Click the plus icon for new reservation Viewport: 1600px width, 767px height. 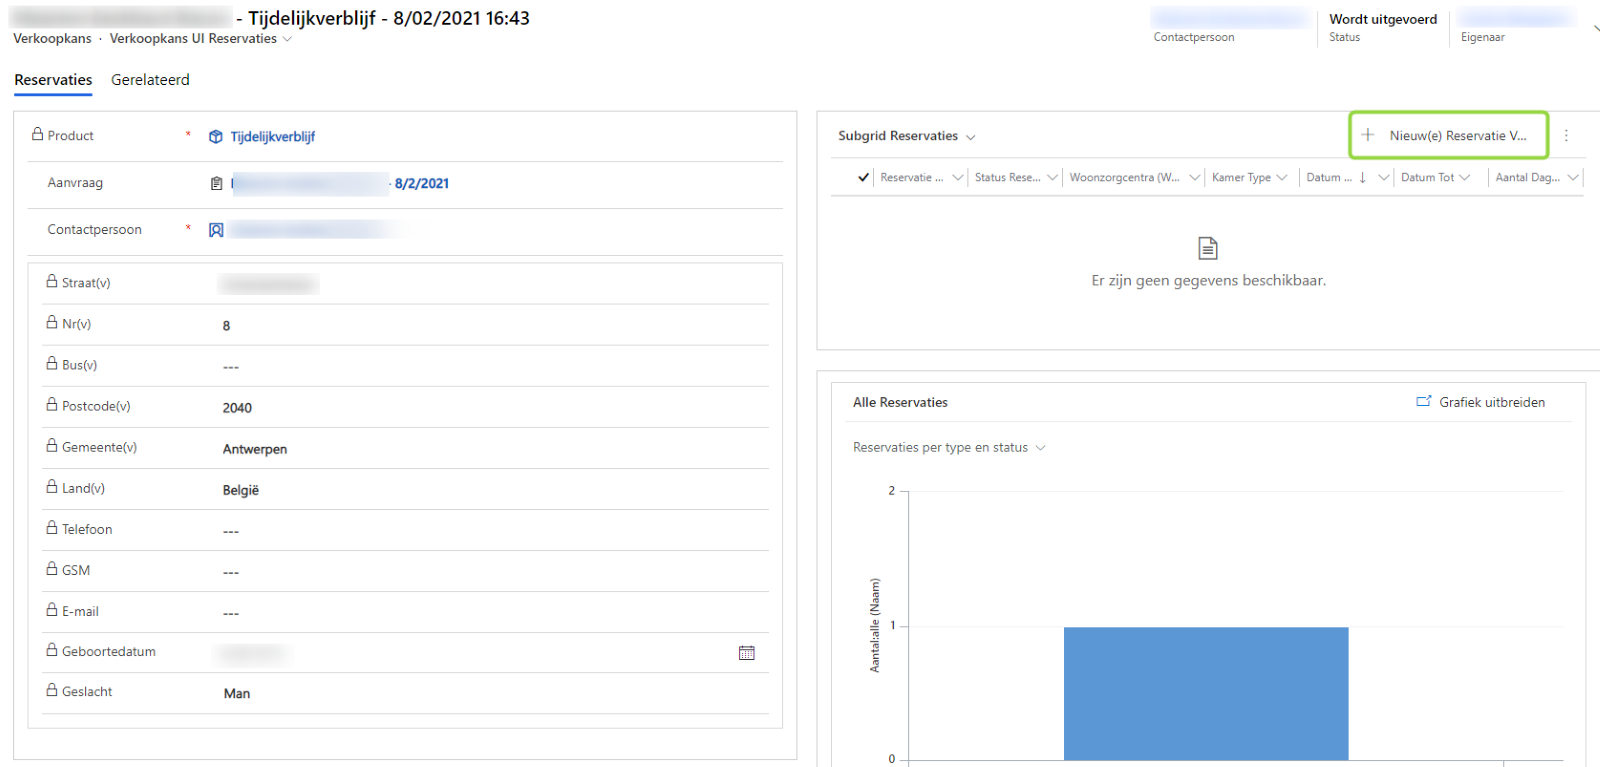[x=1367, y=135]
